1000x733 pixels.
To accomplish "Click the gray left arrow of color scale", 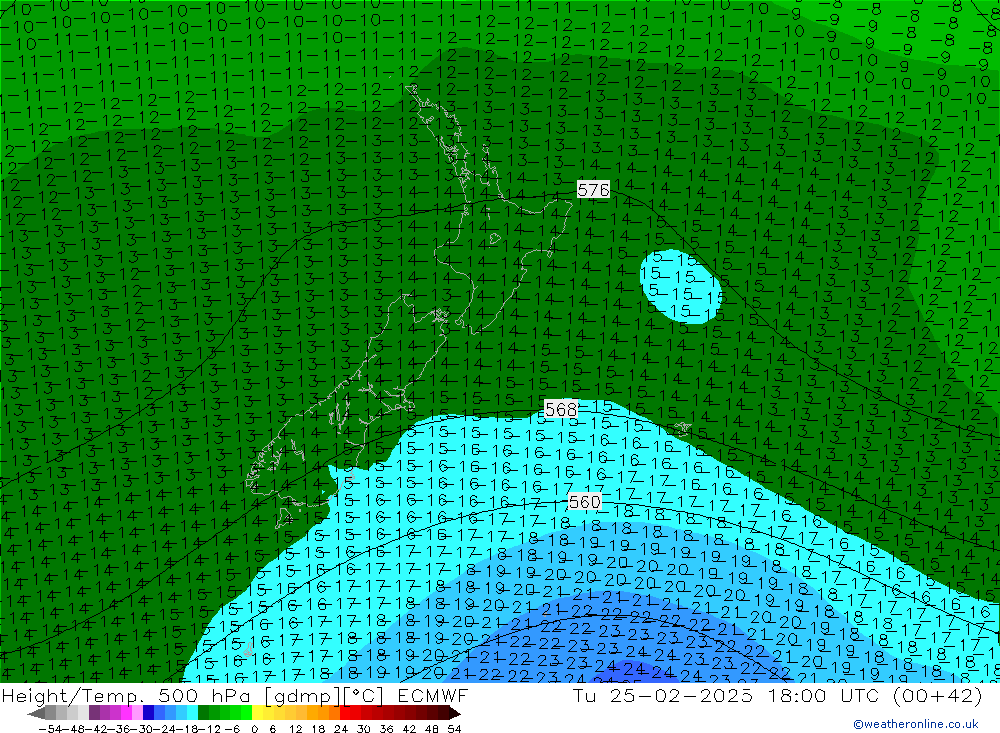I will coord(36,714).
